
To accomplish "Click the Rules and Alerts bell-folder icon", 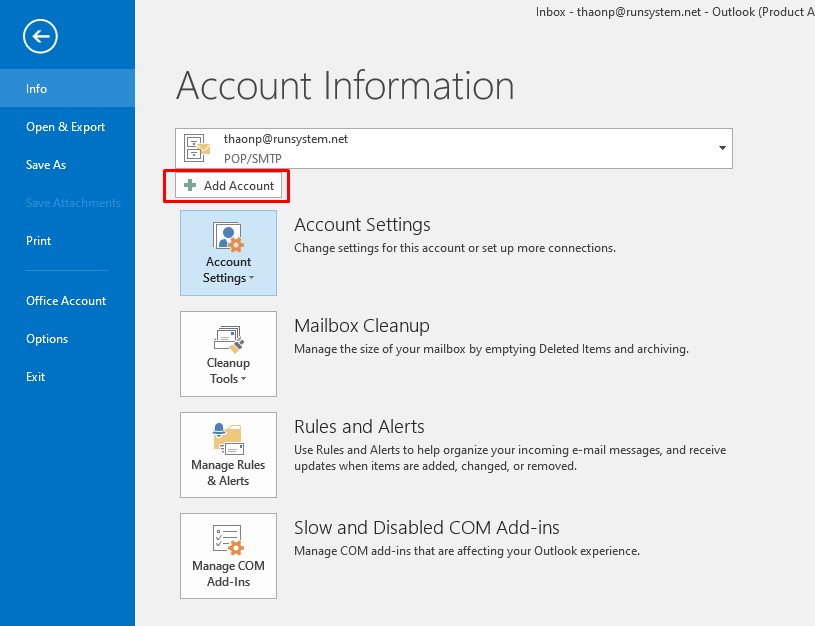I will click(228, 439).
